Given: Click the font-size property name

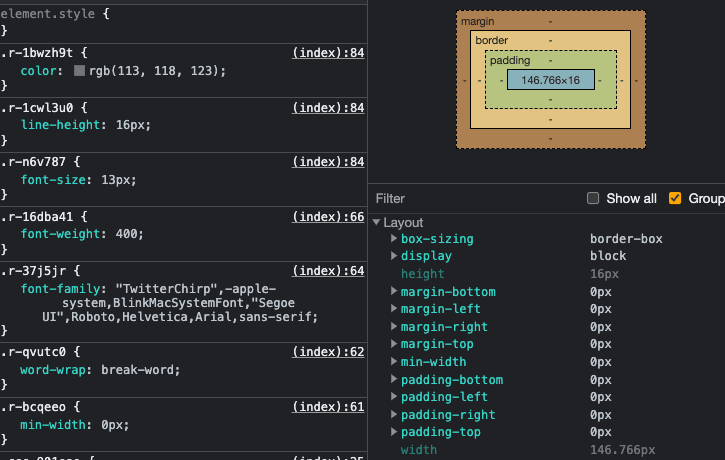Looking at the screenshot, I should tap(53, 180).
